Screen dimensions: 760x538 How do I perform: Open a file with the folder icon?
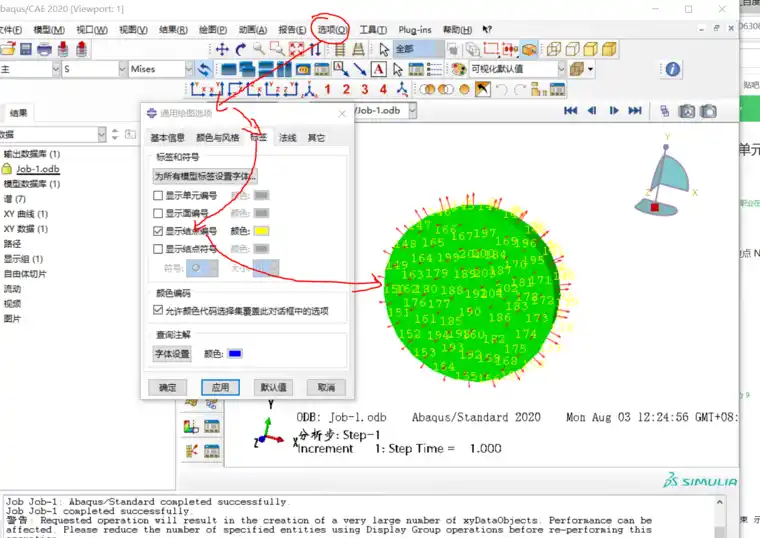tap(7, 49)
